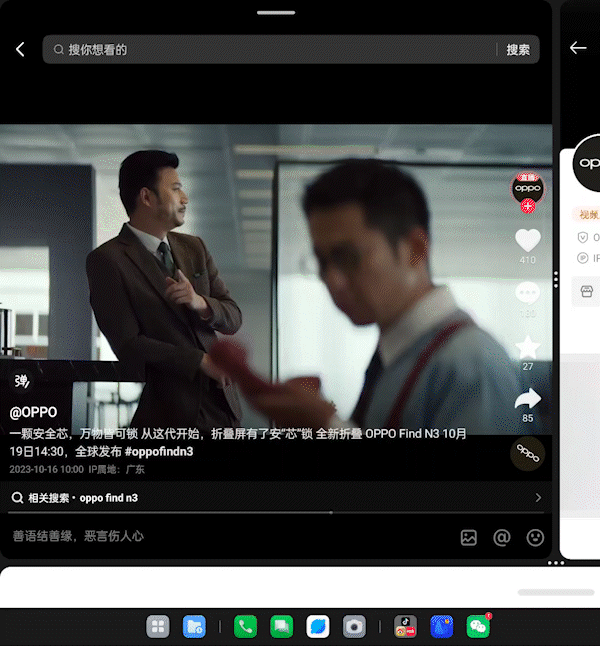The image size is (600, 646).
Task: Expand the related search chevron arrow
Action: point(538,498)
